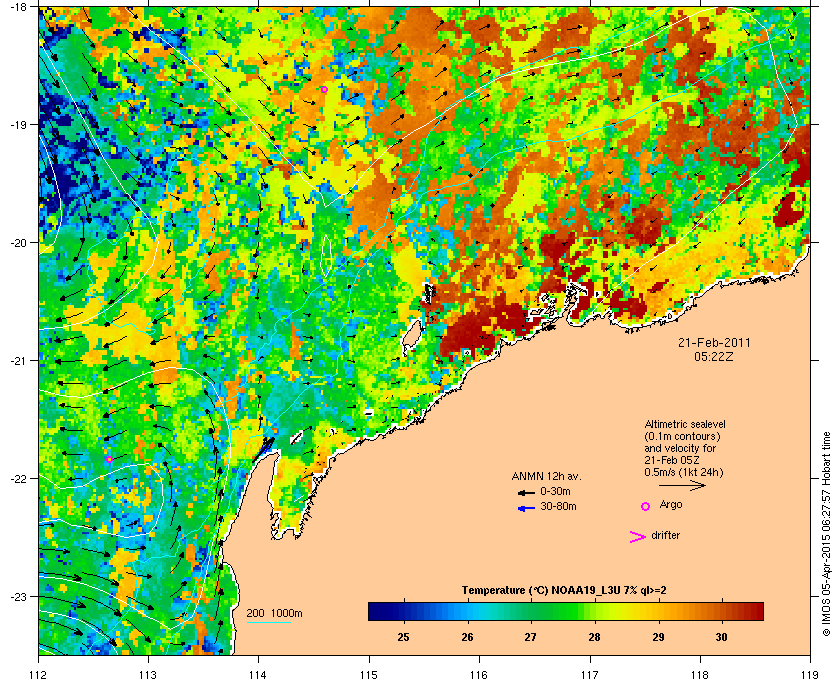Click the date text 21-Feb-2011

[x=714, y=342]
